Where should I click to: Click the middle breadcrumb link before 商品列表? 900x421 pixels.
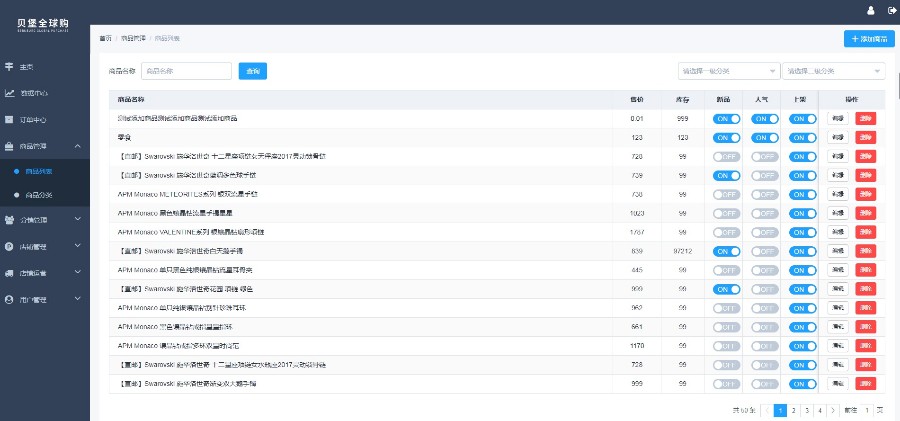(133, 38)
